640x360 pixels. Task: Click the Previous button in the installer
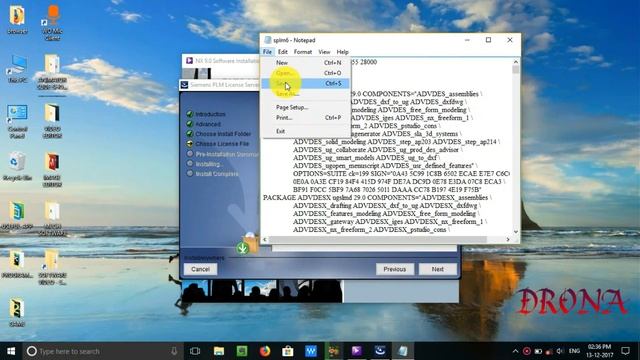[x=394, y=269]
